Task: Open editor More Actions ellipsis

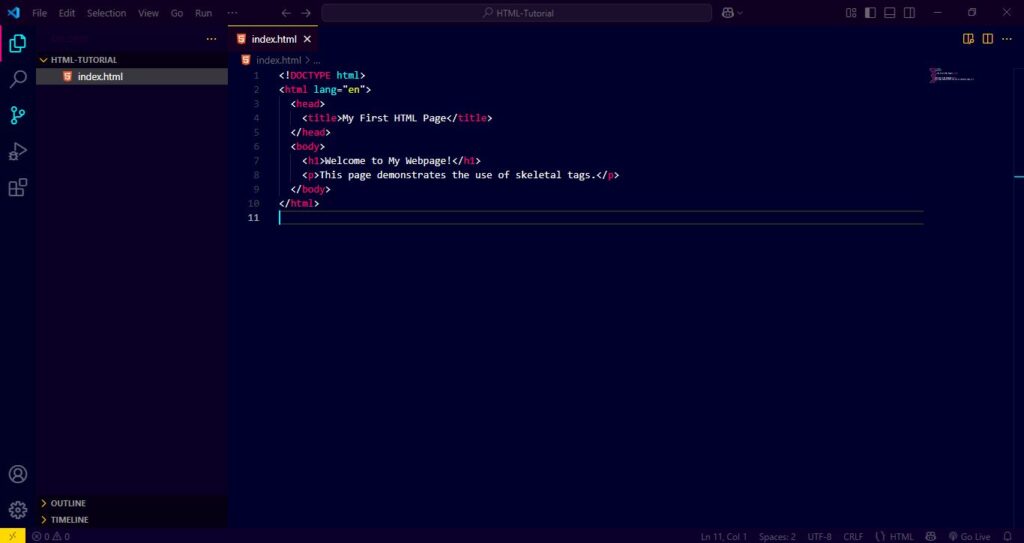Action: (x=1006, y=39)
